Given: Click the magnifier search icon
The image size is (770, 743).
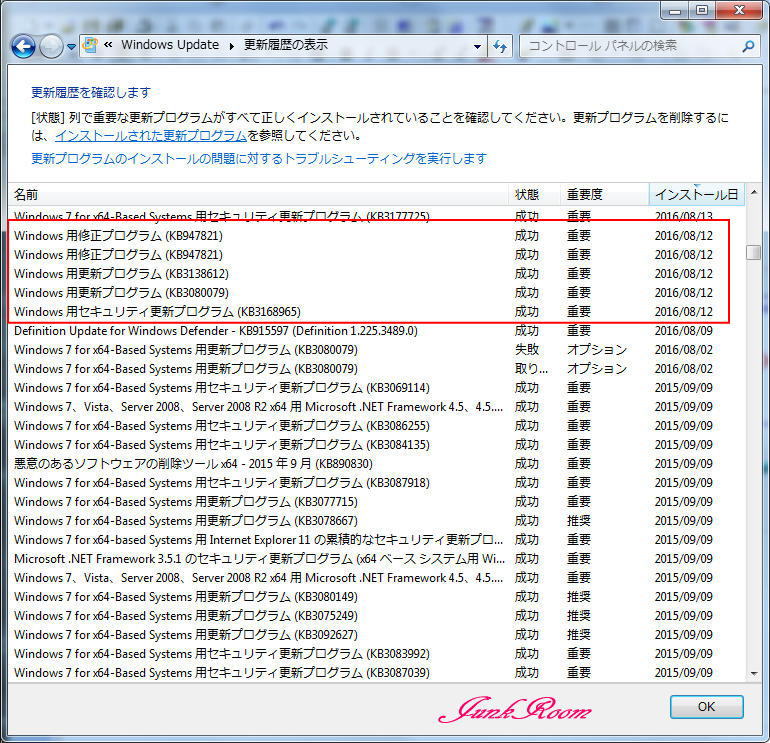Looking at the screenshot, I should [748, 46].
